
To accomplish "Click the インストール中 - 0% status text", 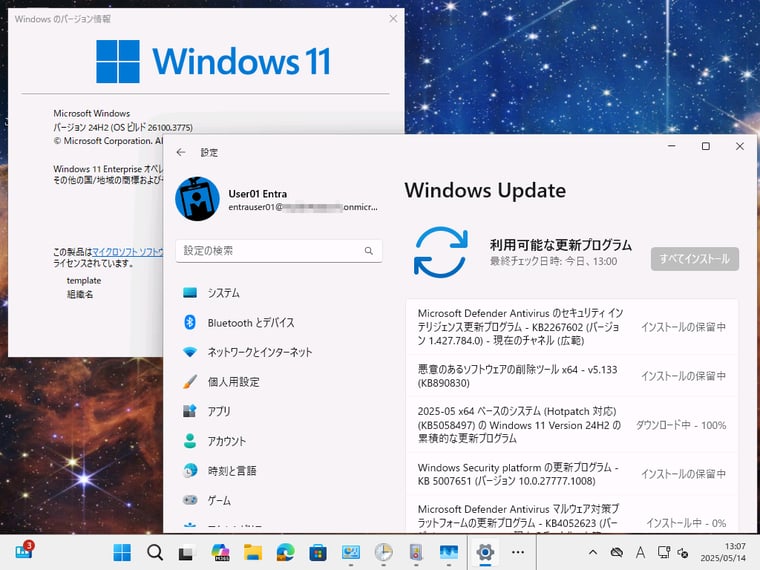I will pos(686,523).
